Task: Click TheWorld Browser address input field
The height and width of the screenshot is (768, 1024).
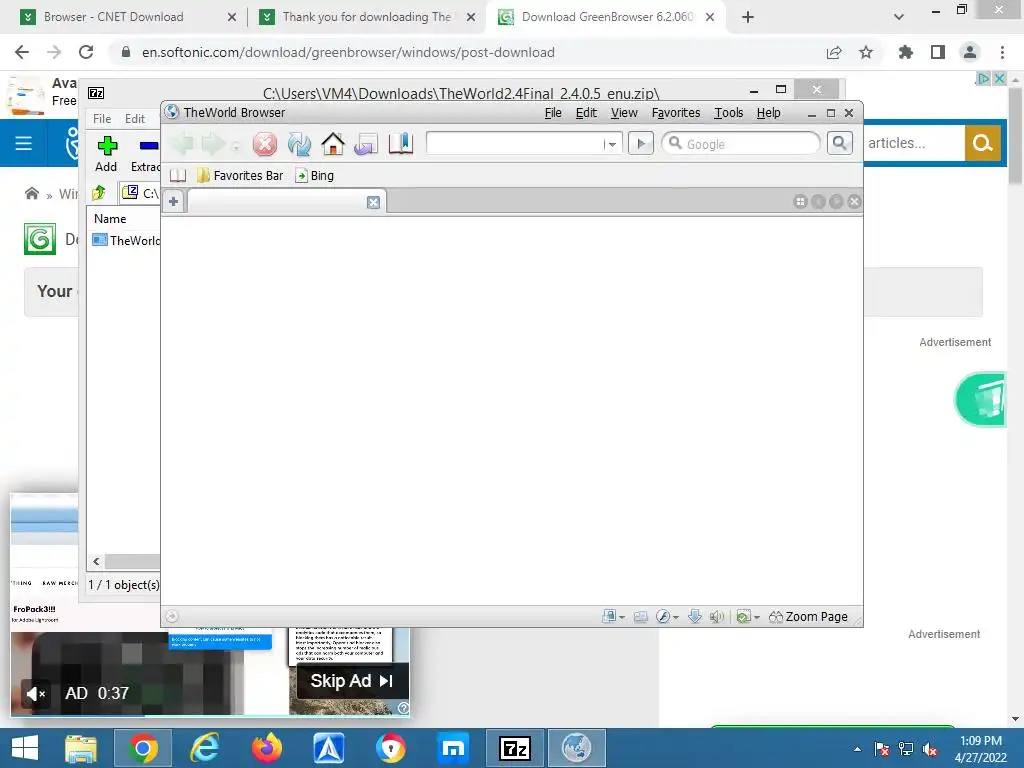Action: point(513,144)
